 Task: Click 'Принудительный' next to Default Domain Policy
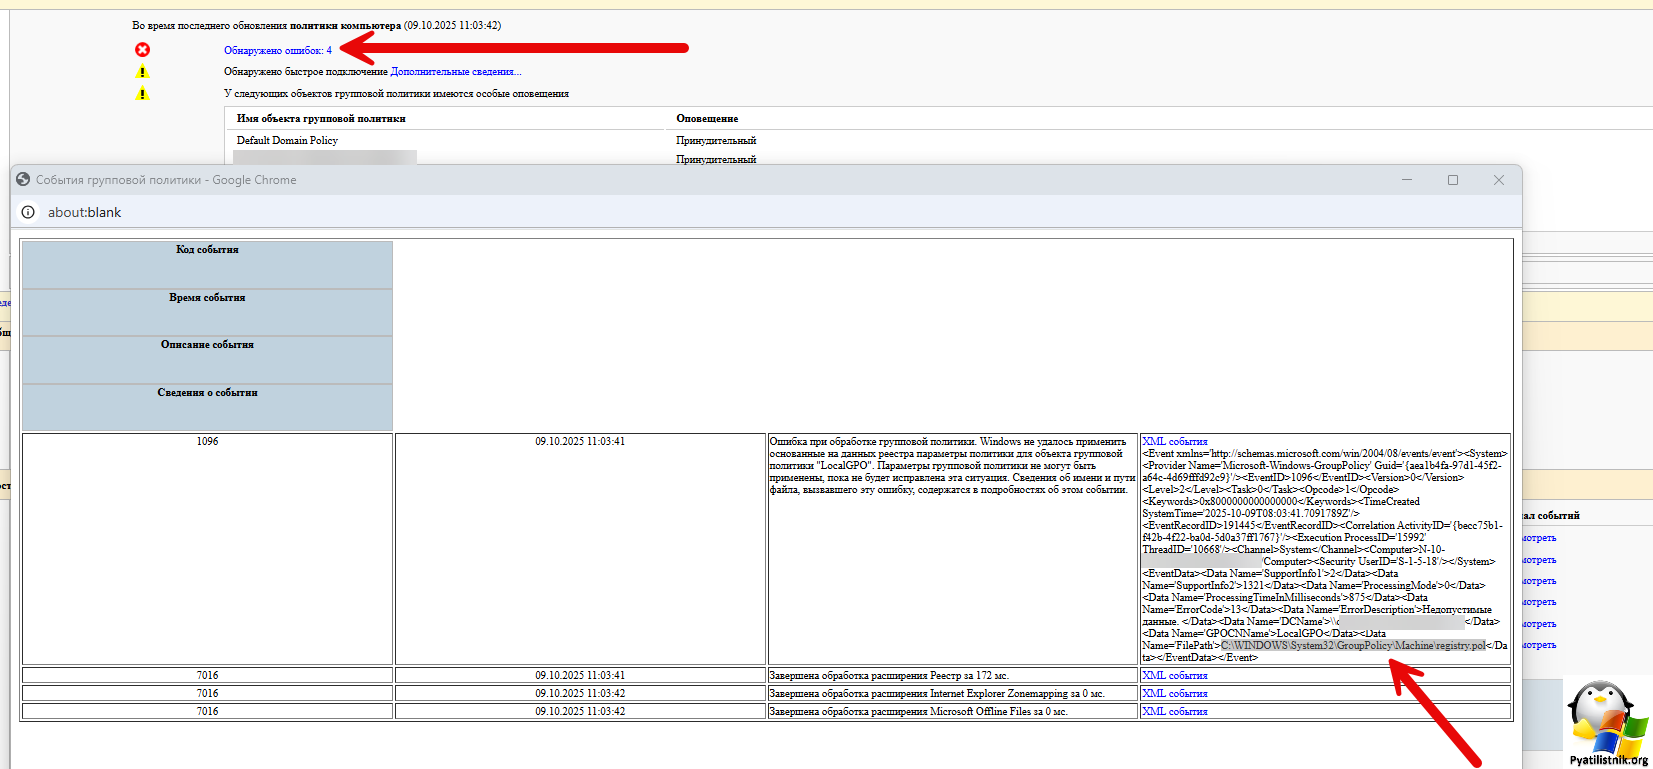coord(716,141)
